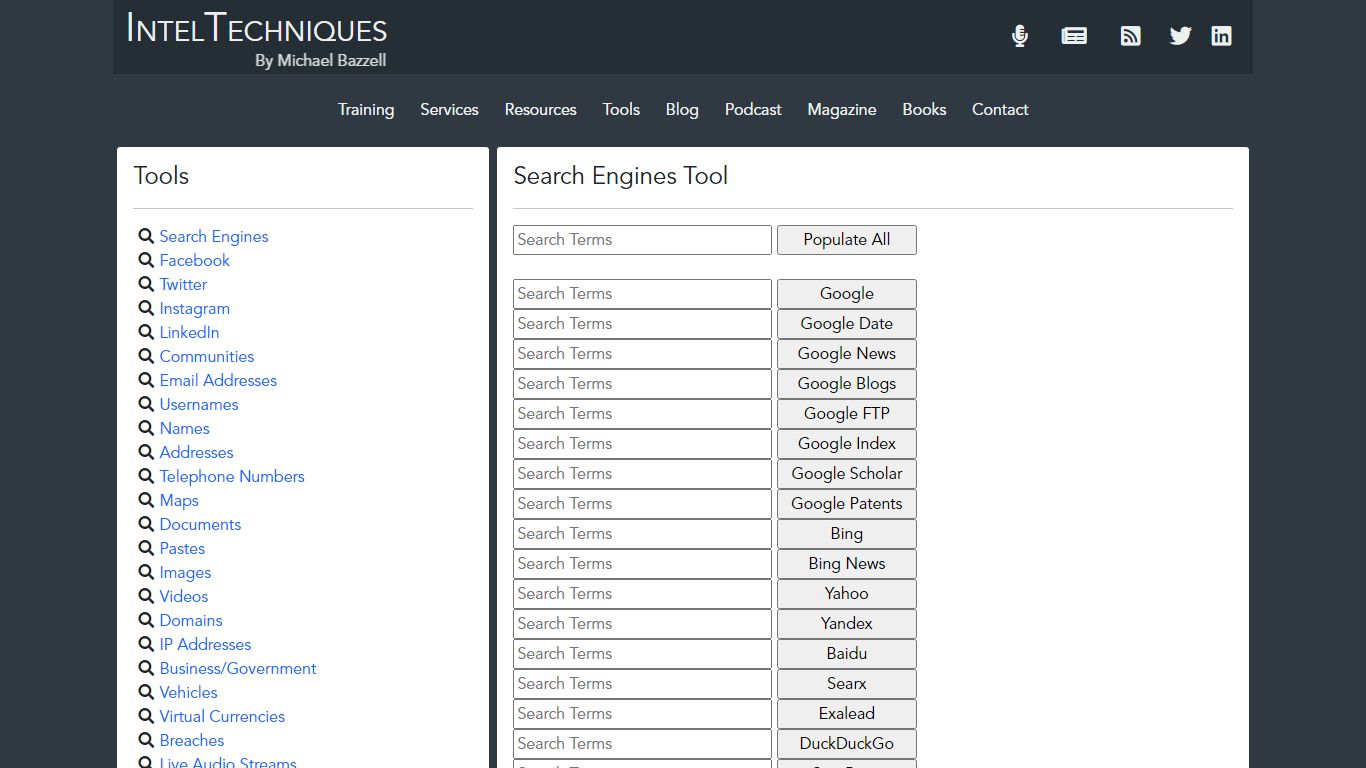The width and height of the screenshot is (1366, 768).
Task: Open the Email Addresses tools link
Action: [218, 381]
